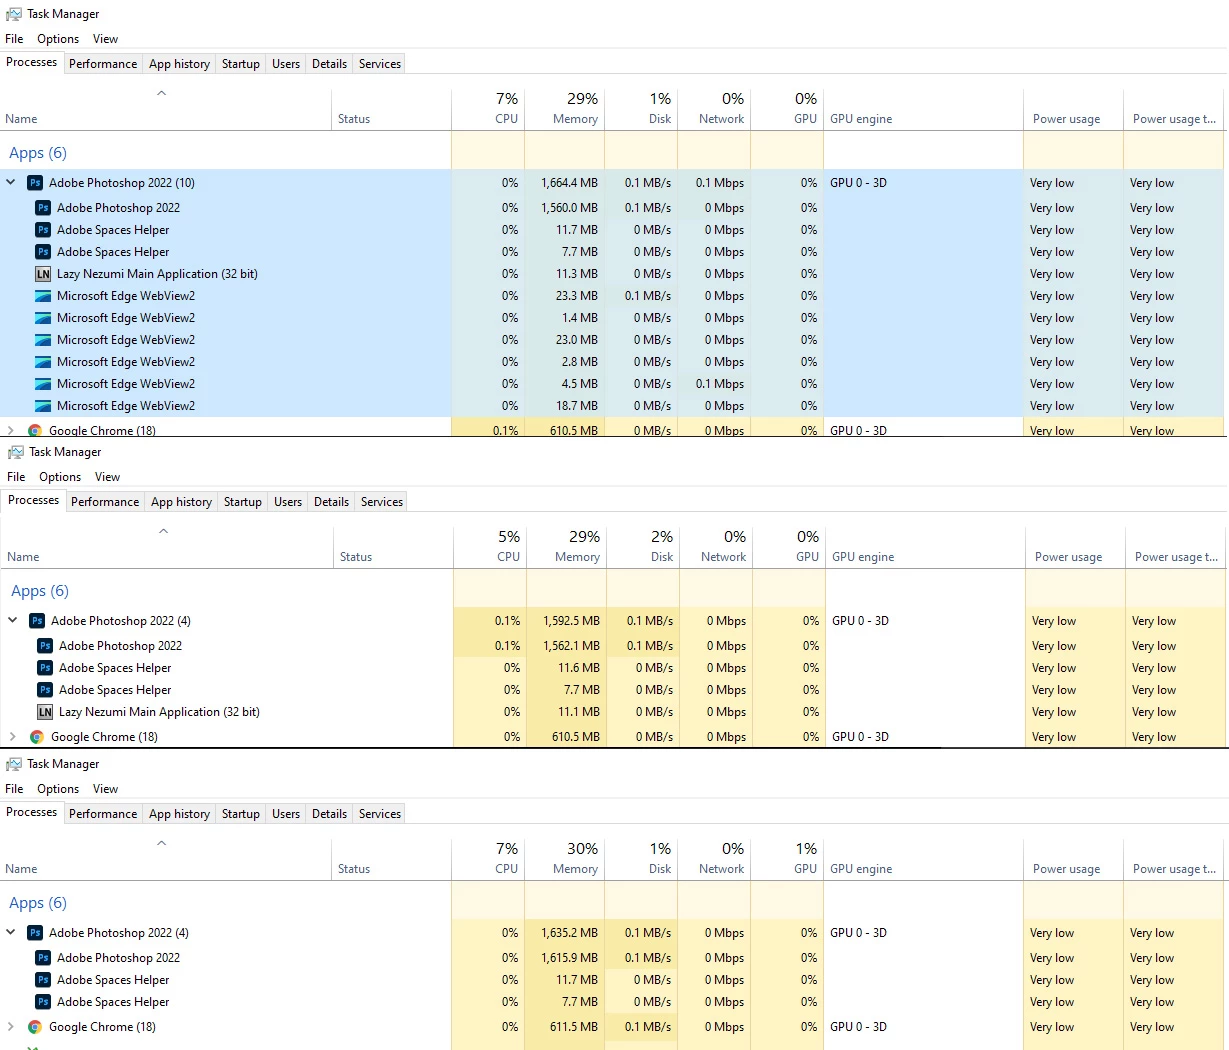1229x1050 pixels.
Task: Expand Google Chrome (18) using 611.5 MB
Action: pos(11,1027)
